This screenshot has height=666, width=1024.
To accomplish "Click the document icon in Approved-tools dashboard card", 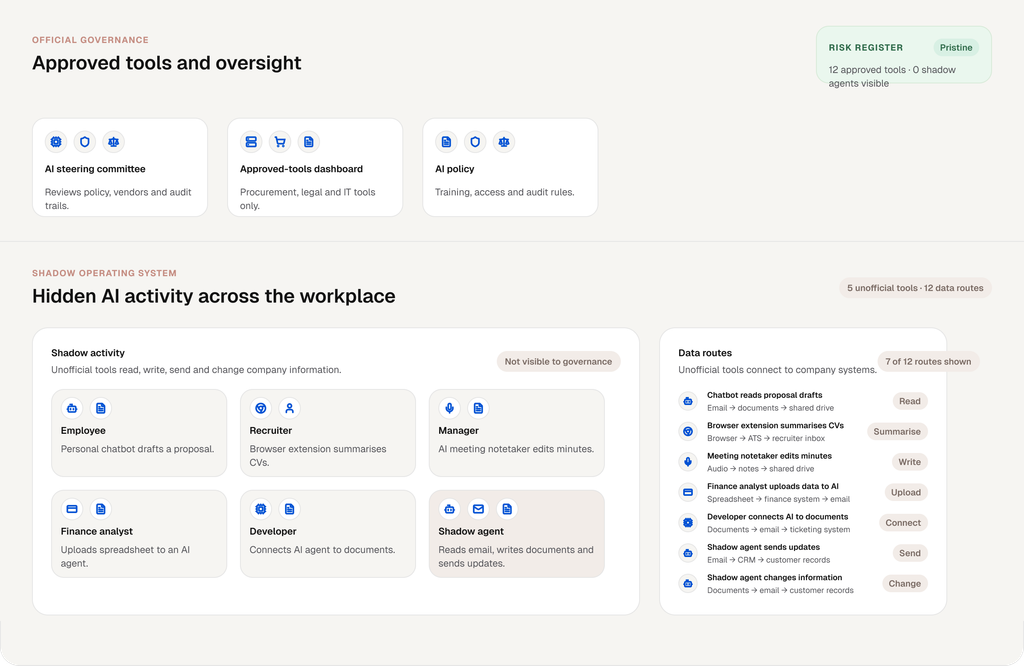I will [x=309, y=142].
